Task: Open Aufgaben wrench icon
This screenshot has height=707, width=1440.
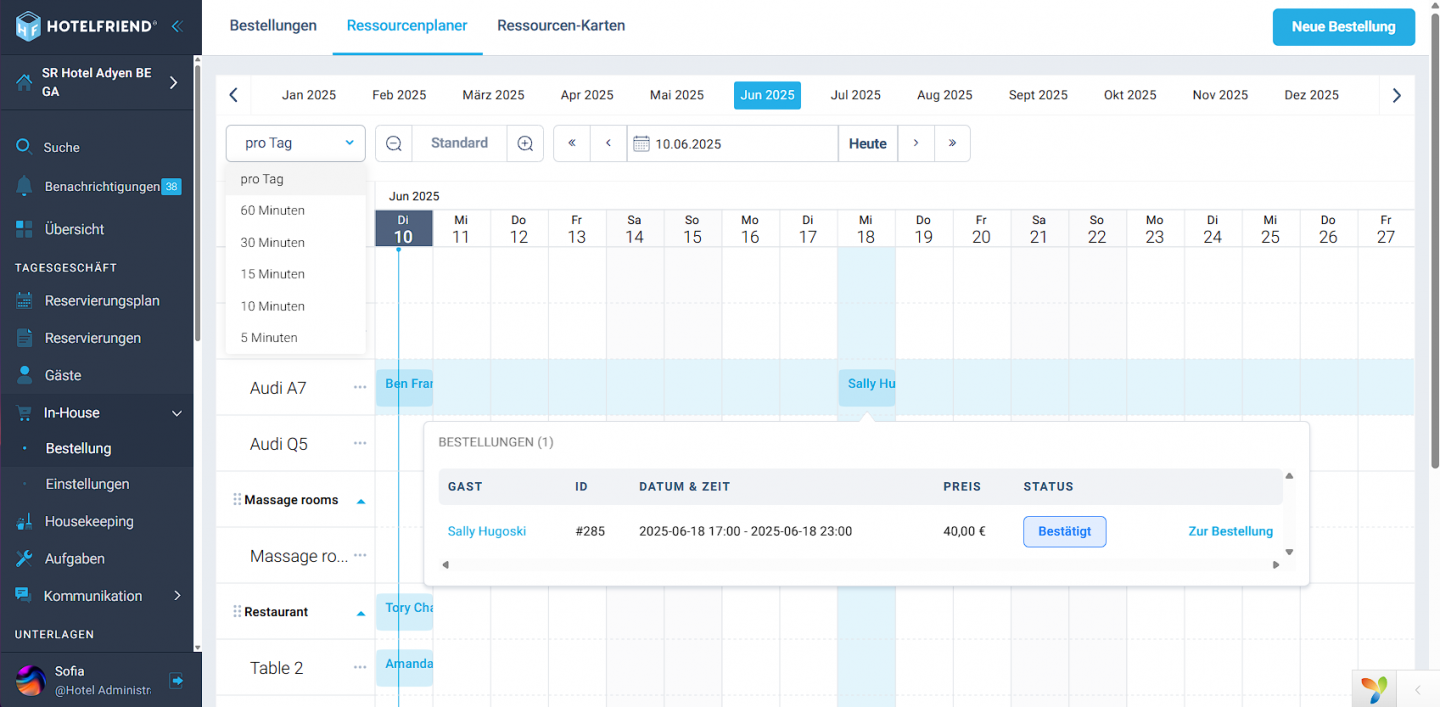Action: [24, 558]
